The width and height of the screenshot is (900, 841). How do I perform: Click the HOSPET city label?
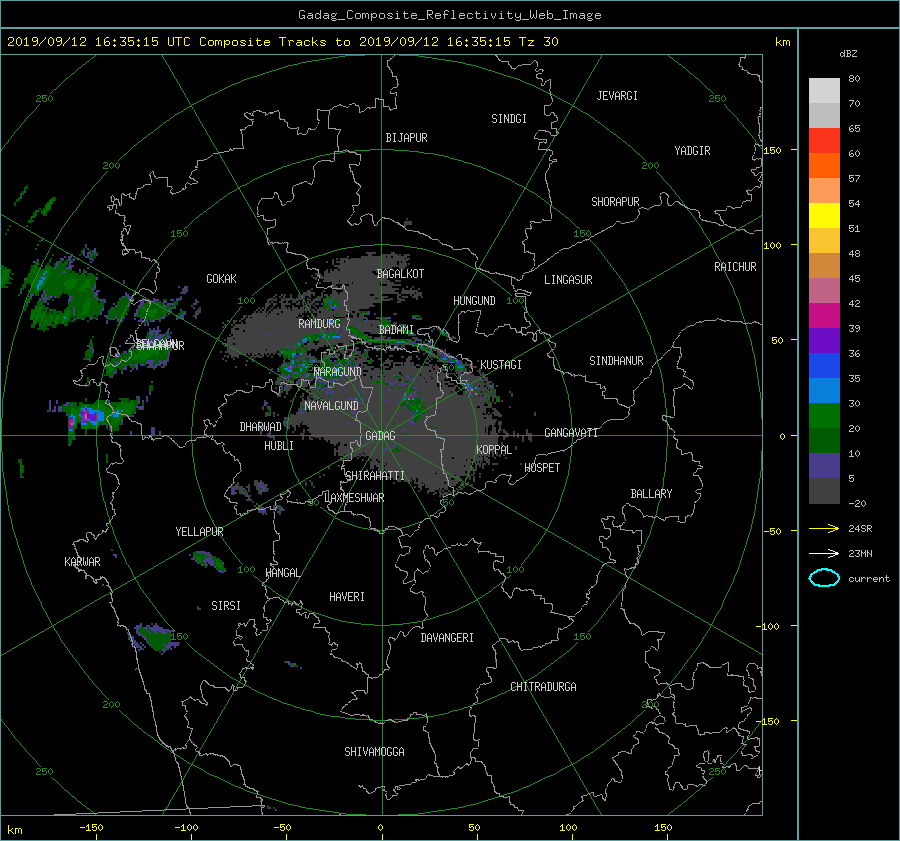(542, 468)
